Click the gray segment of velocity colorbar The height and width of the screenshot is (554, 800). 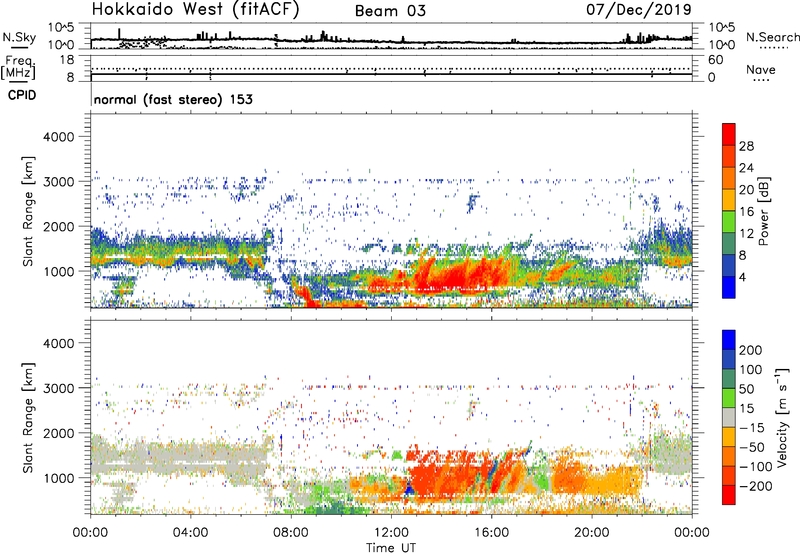tap(729, 418)
